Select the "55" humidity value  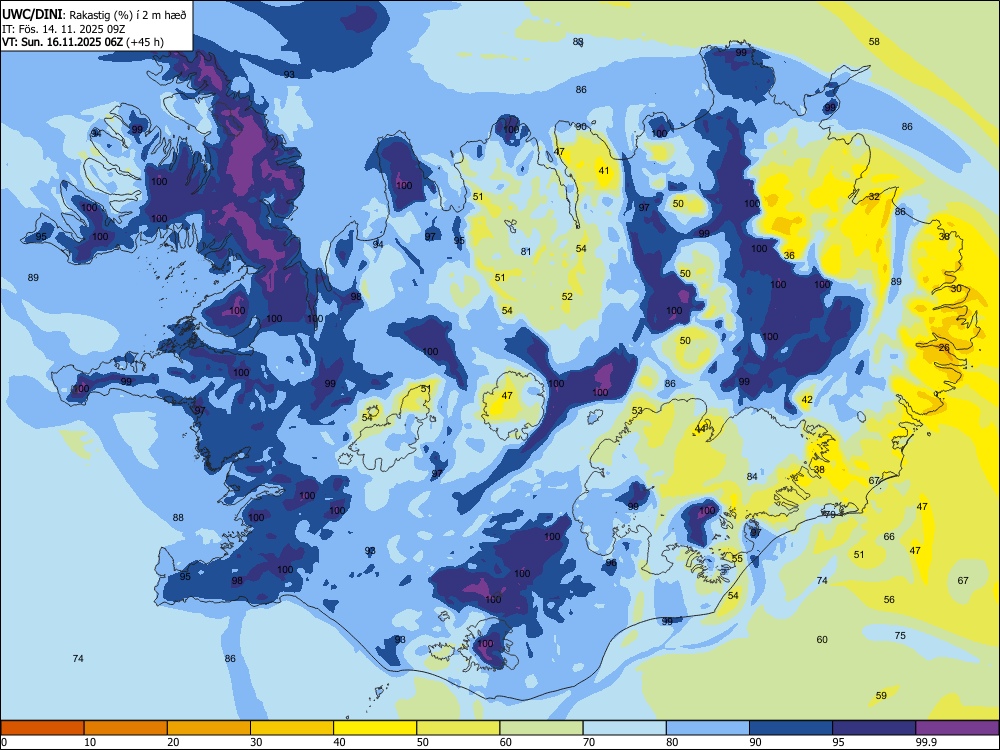tap(737, 558)
